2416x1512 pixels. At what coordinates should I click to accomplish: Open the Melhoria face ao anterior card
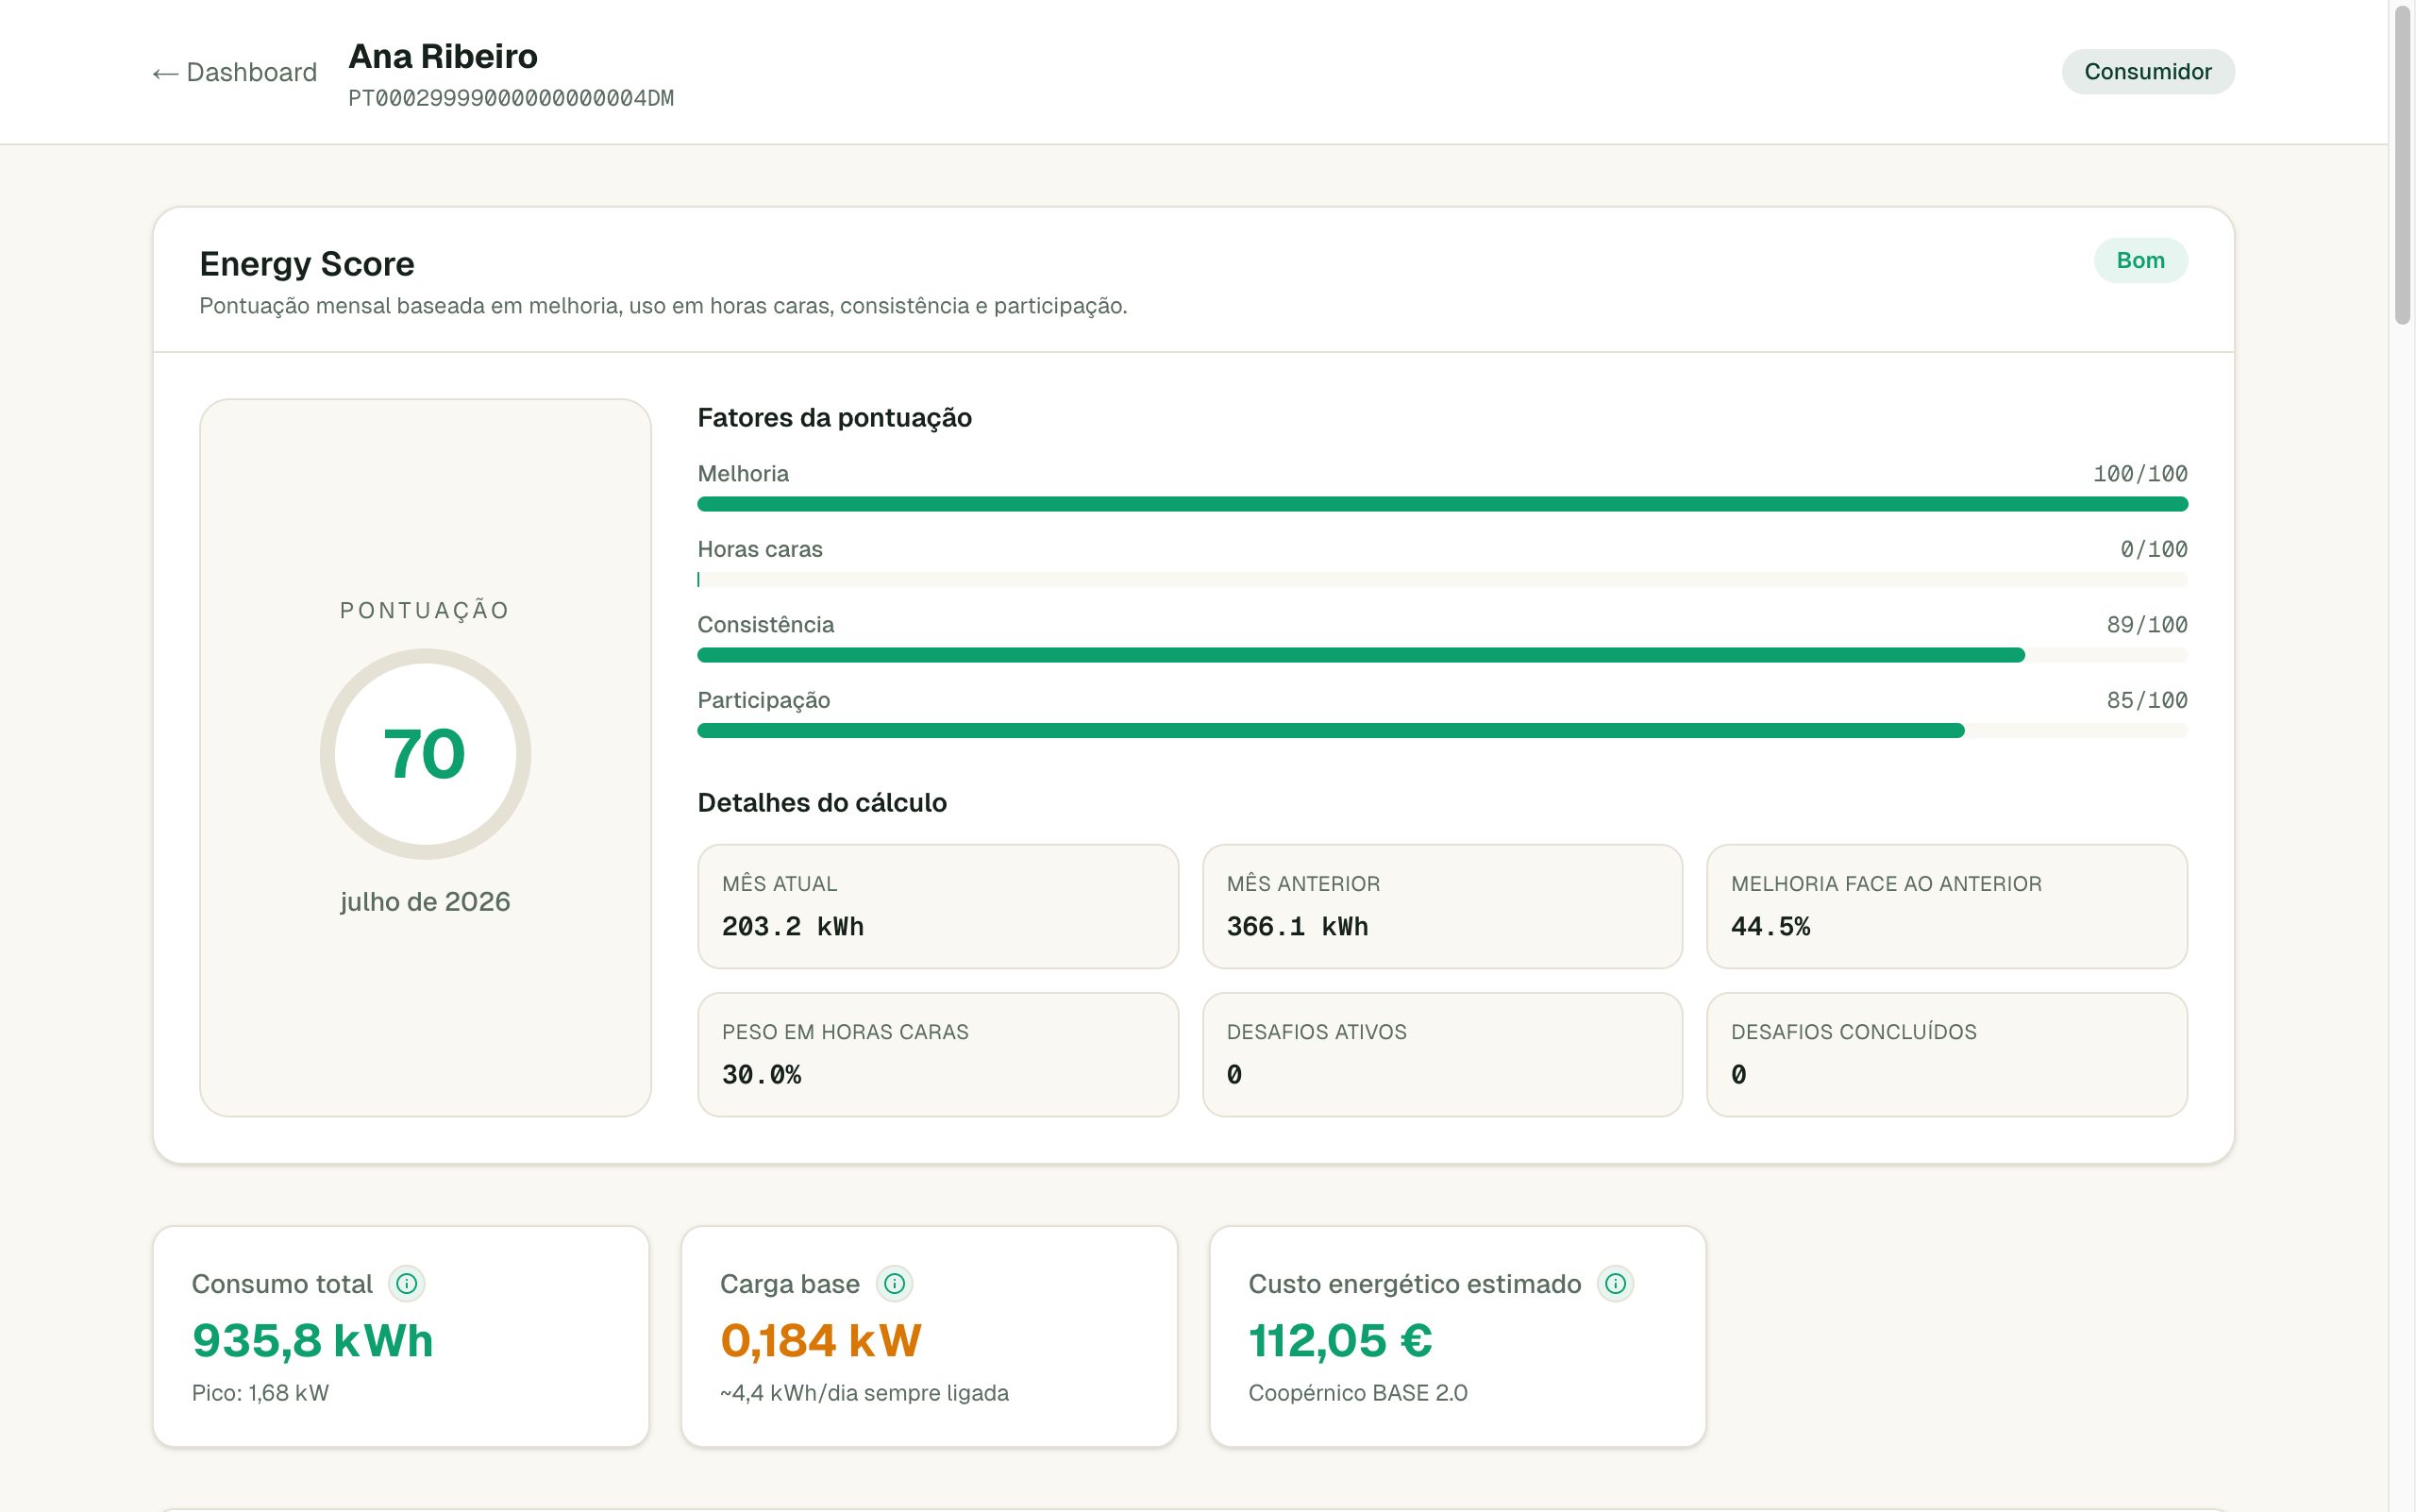[x=1946, y=906]
